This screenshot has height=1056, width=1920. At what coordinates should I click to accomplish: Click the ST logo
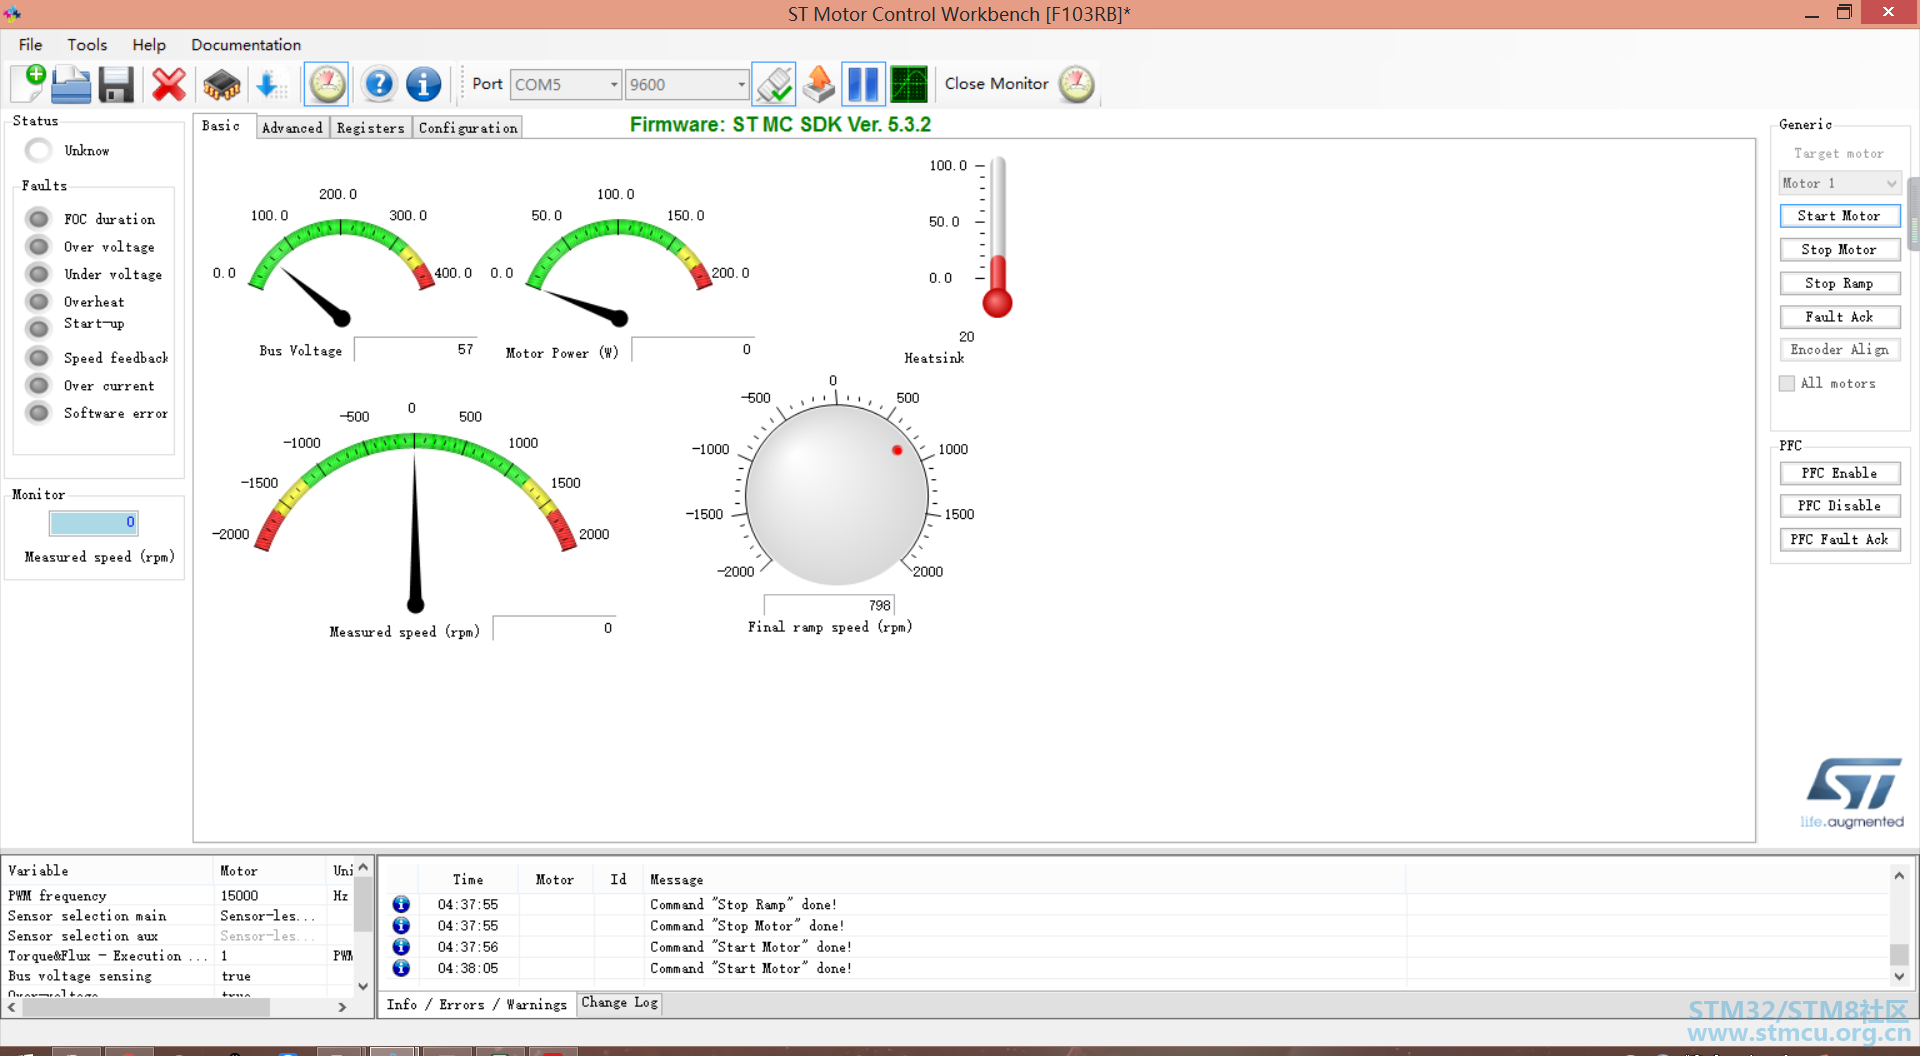point(1853,794)
